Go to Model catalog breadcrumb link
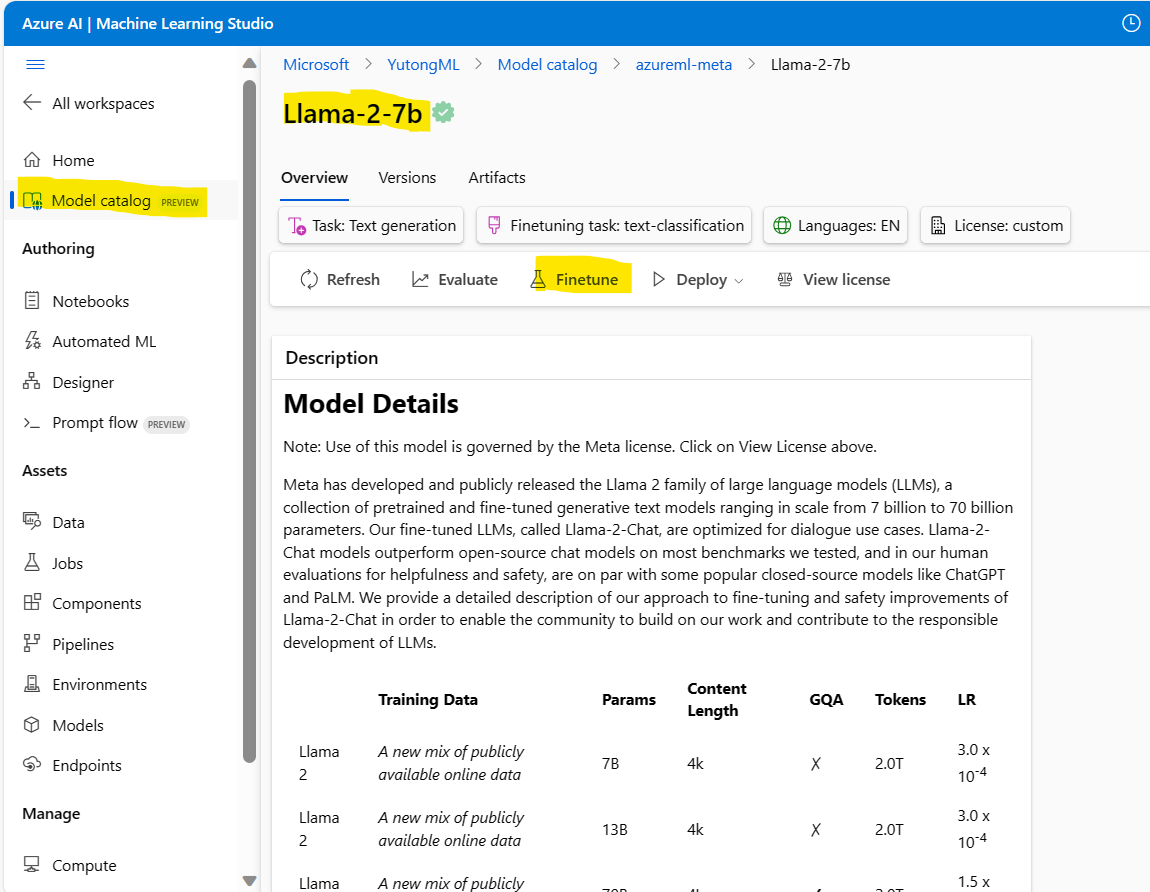This screenshot has width=1150, height=892. [x=547, y=65]
